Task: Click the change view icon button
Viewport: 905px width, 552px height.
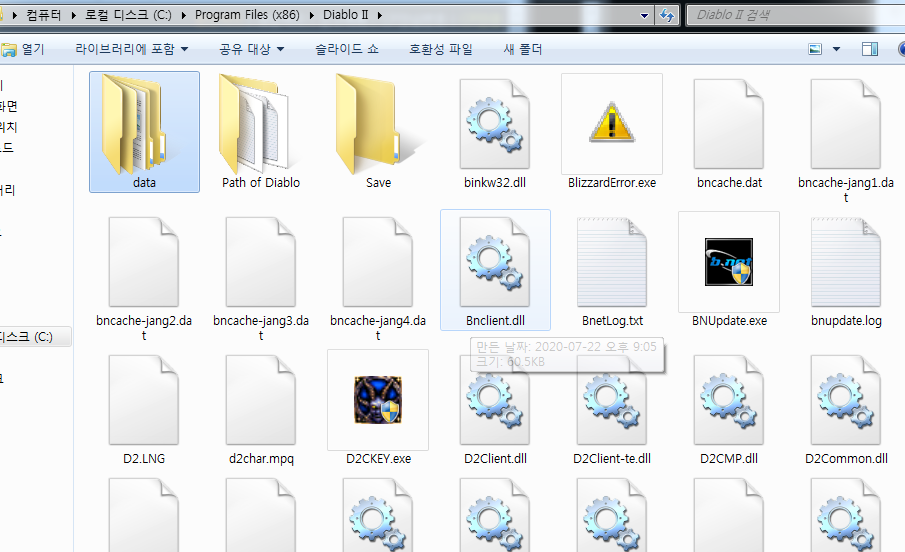Action: pyautogui.click(x=815, y=49)
